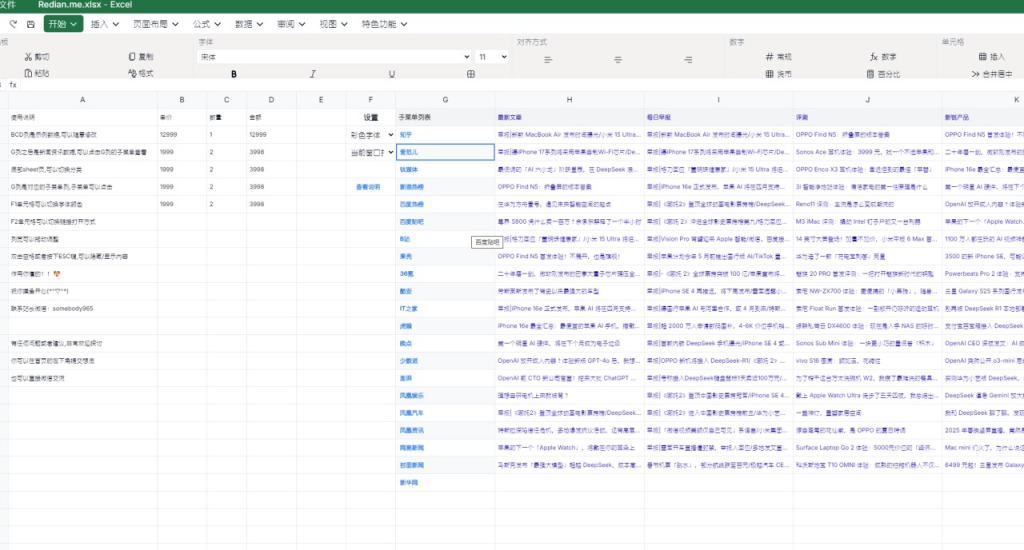Image resolution: width=1024 pixels, height=550 pixels.
Task: Align text right
Action: (x=688, y=59)
